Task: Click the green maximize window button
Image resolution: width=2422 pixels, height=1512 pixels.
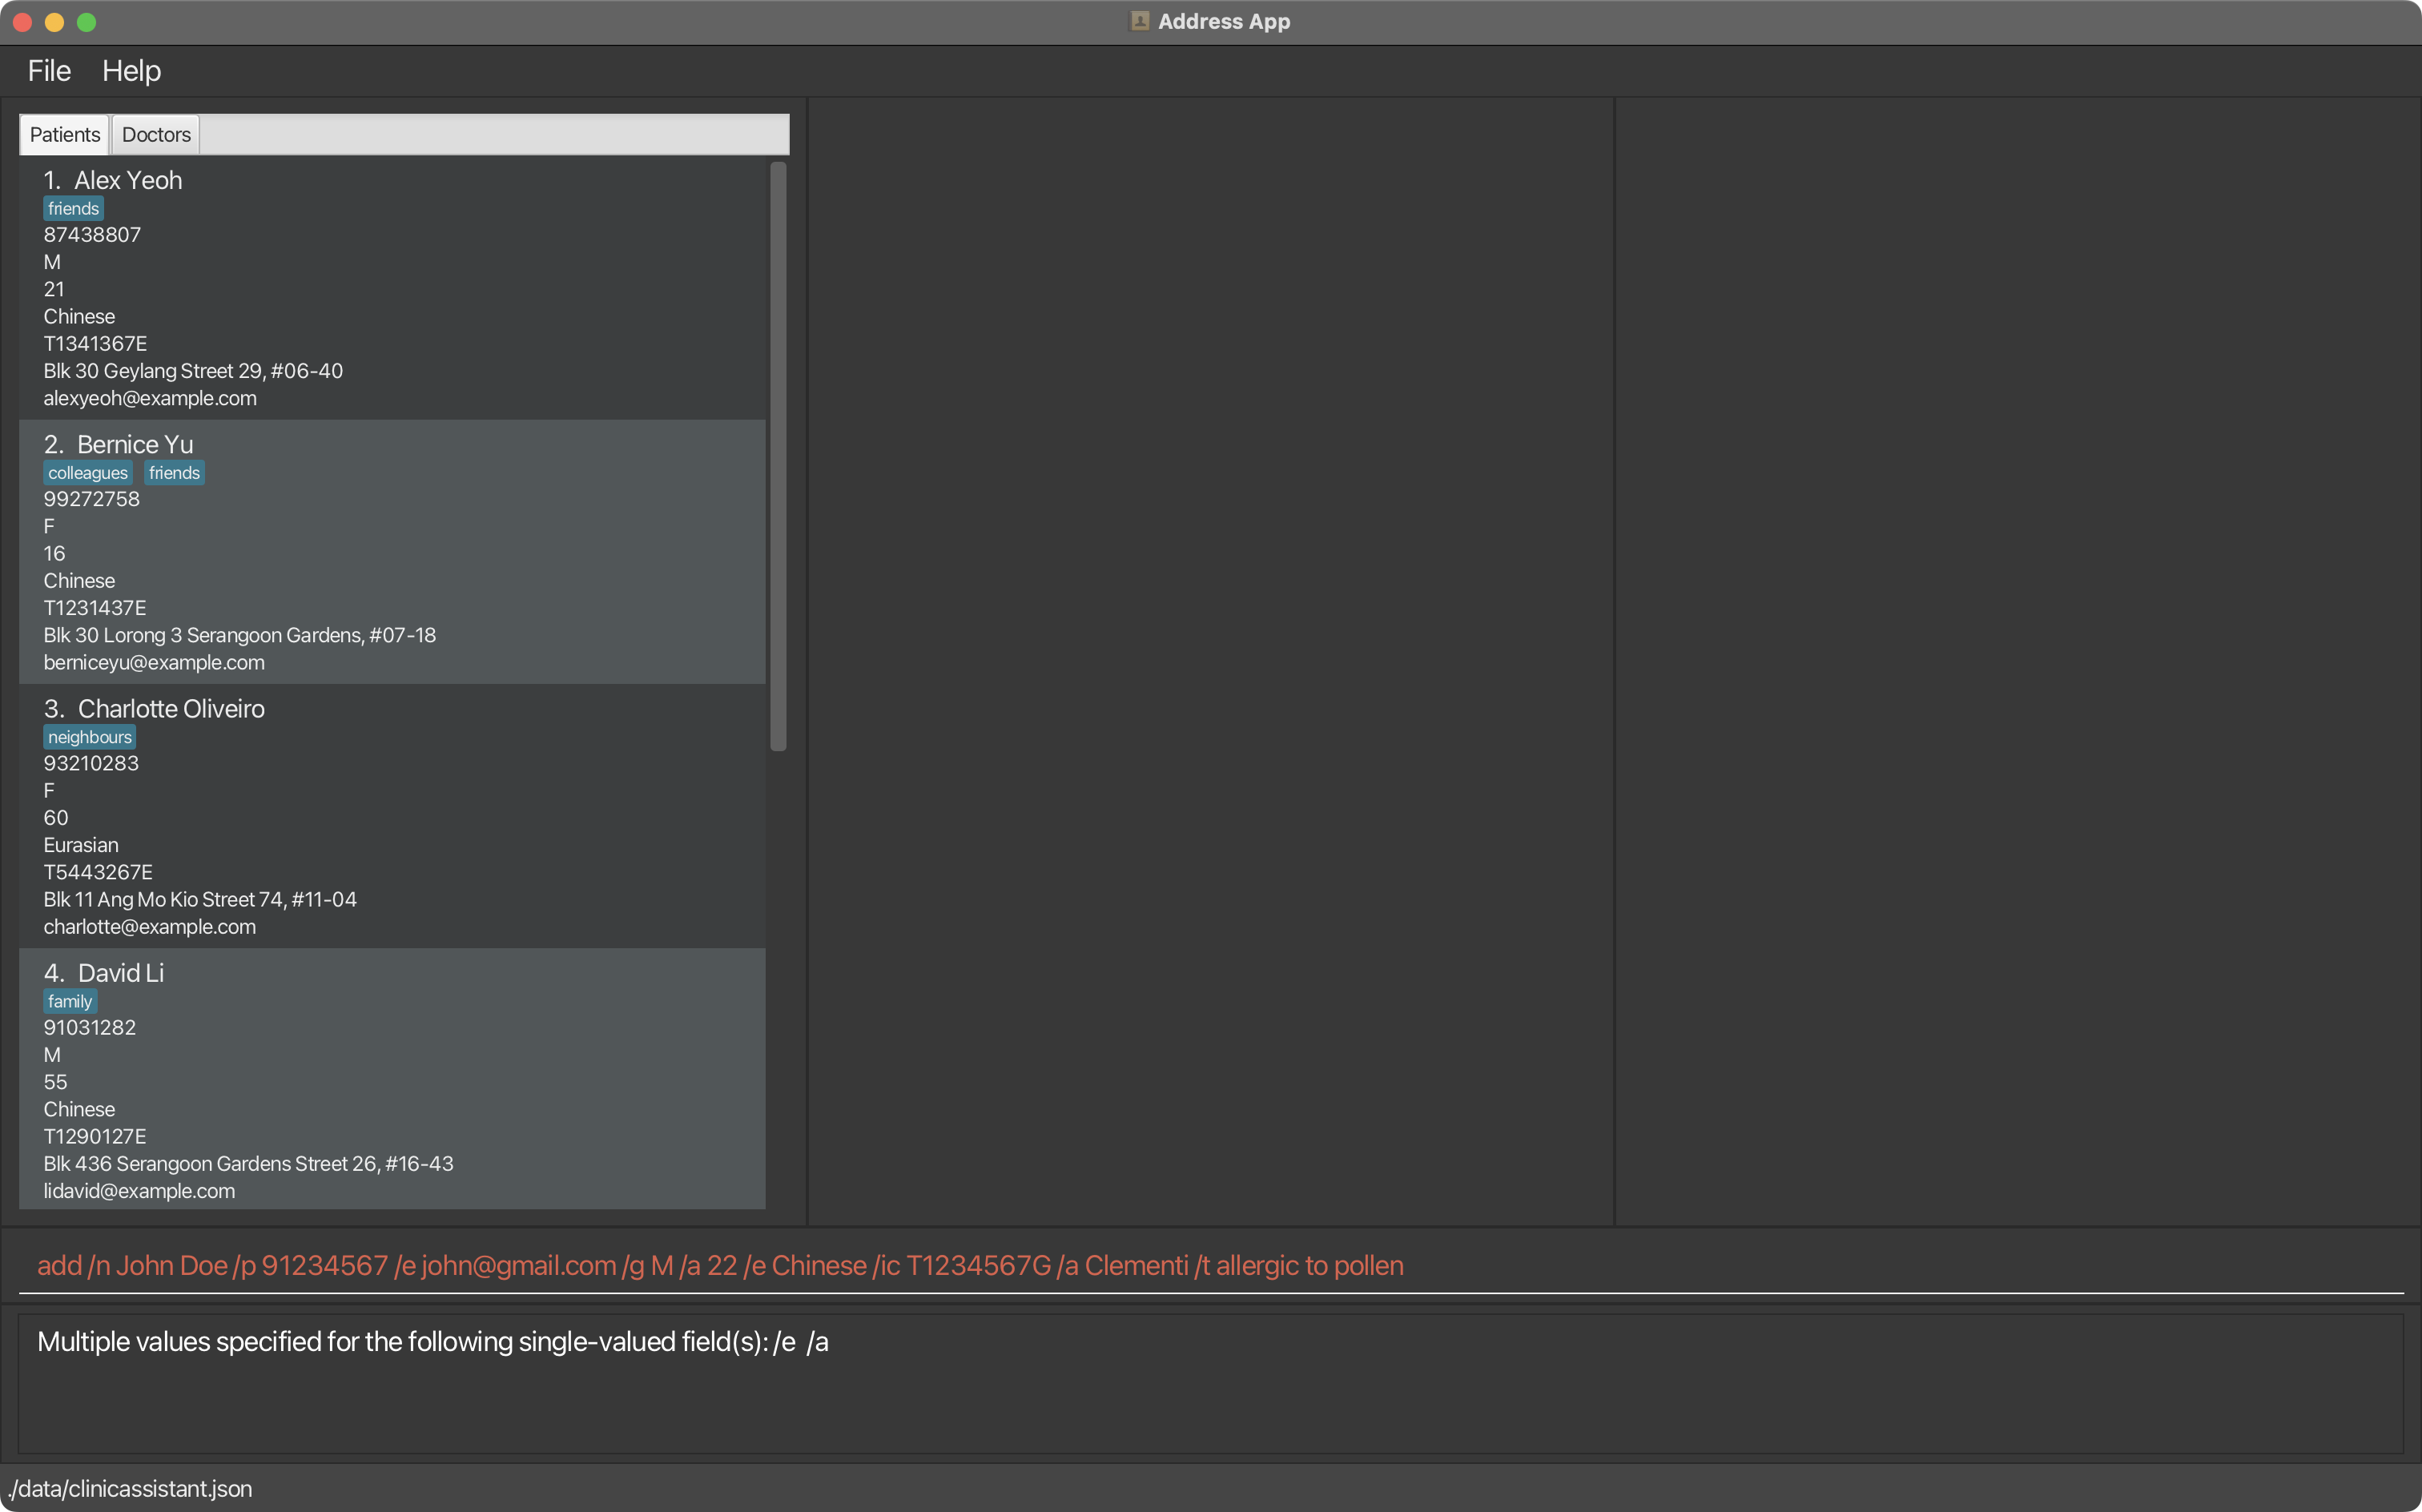Action: click(87, 22)
